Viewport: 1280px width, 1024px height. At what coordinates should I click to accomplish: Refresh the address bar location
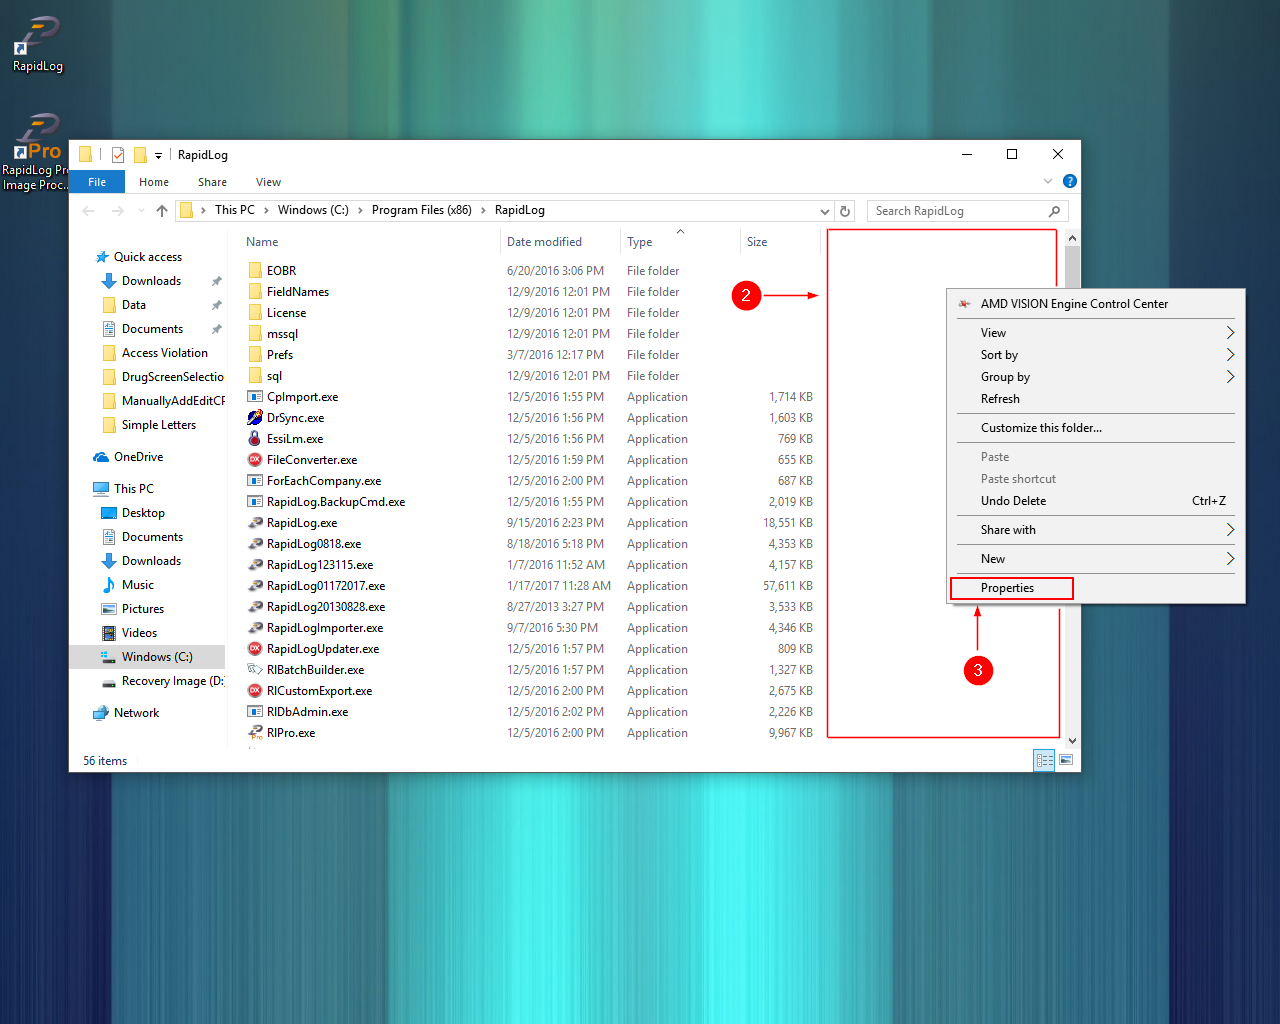[x=845, y=211]
